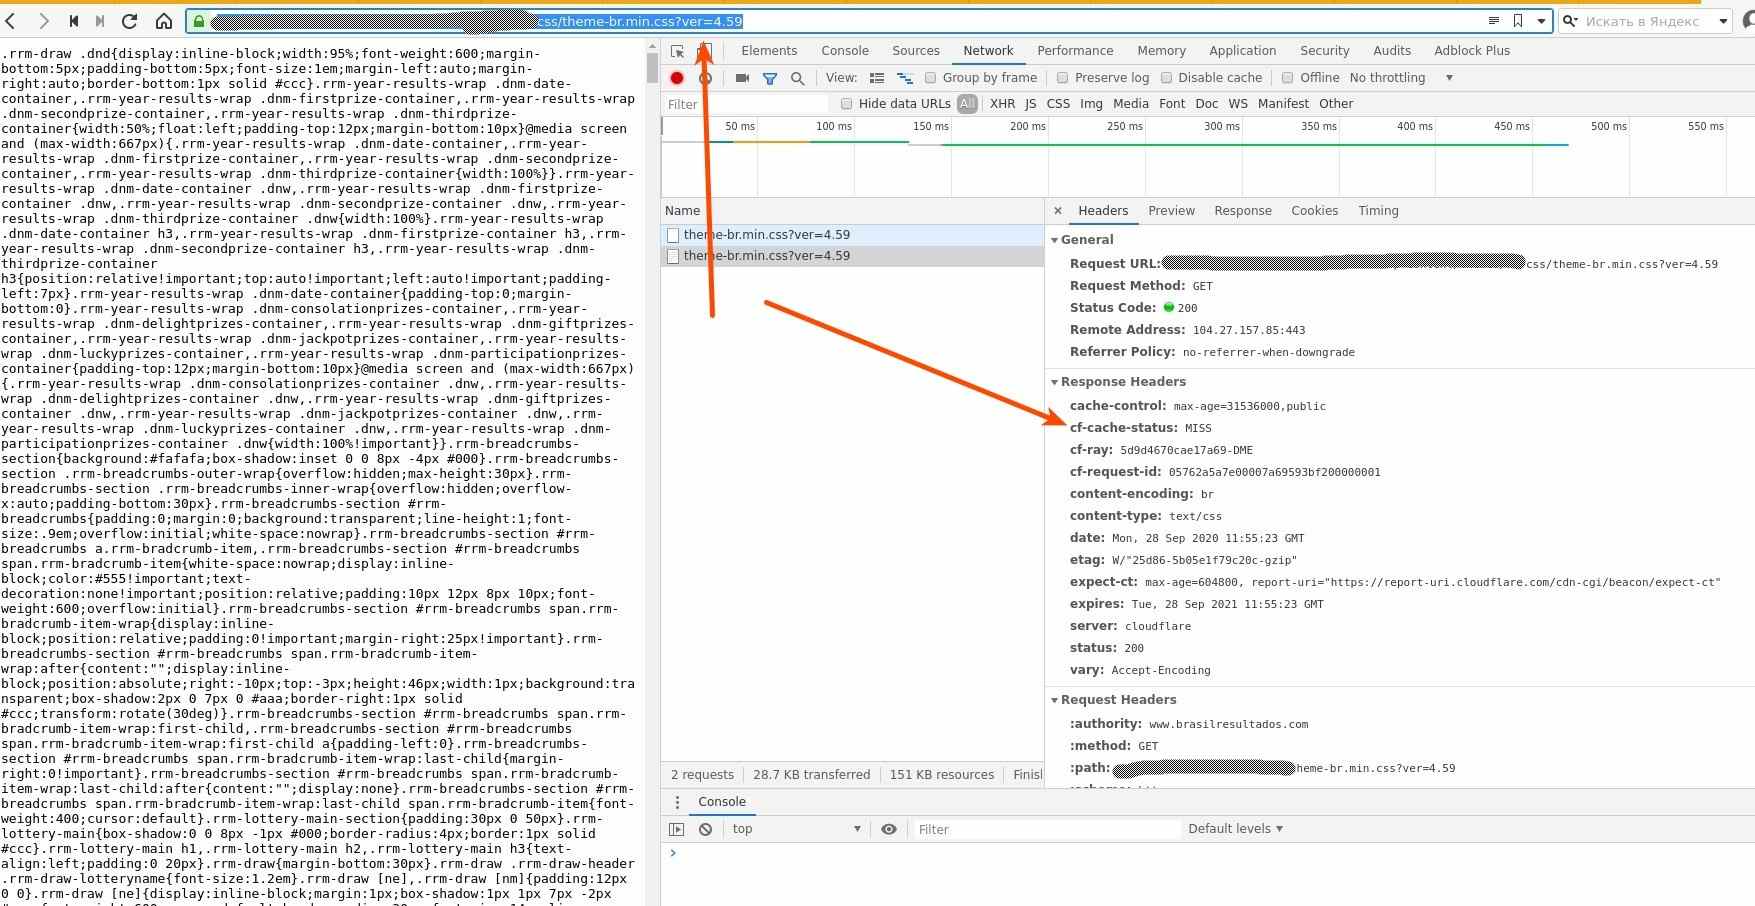Open the Console tab in DevTools
Viewport: 1755px width, 906px height.
(x=845, y=51)
